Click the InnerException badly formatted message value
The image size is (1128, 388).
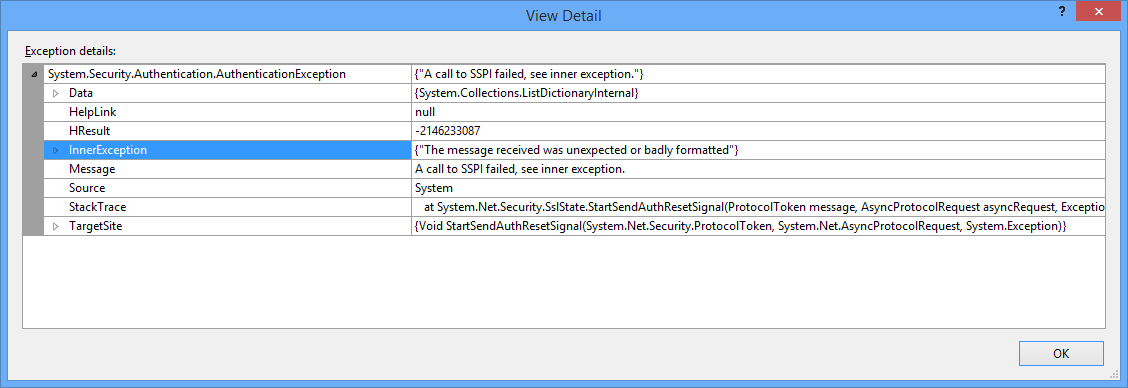[577, 150]
